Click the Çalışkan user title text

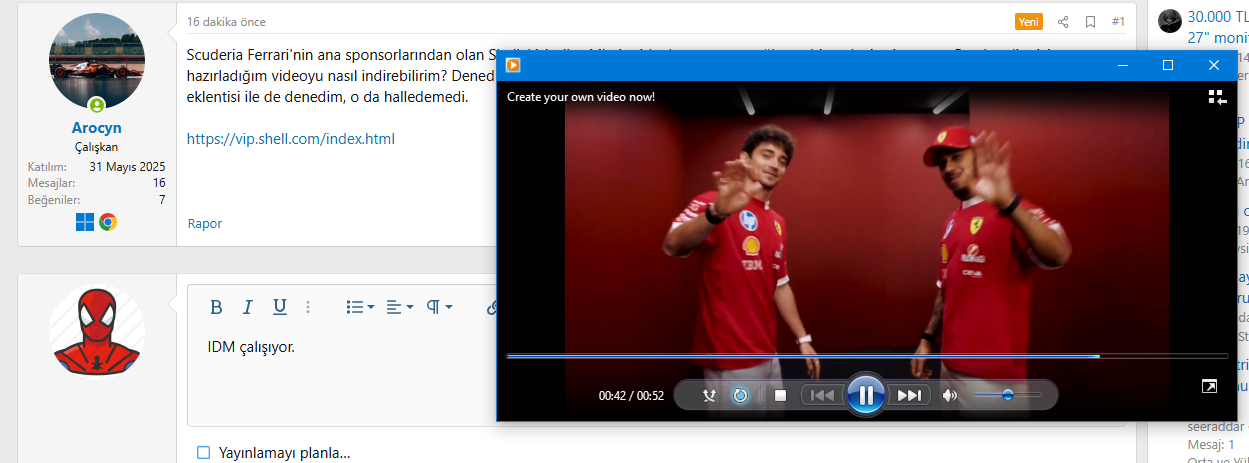97,147
